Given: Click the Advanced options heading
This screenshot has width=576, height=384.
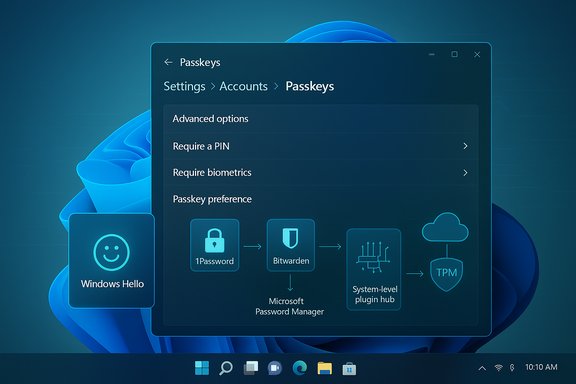Looking at the screenshot, I should pyautogui.click(x=210, y=119).
